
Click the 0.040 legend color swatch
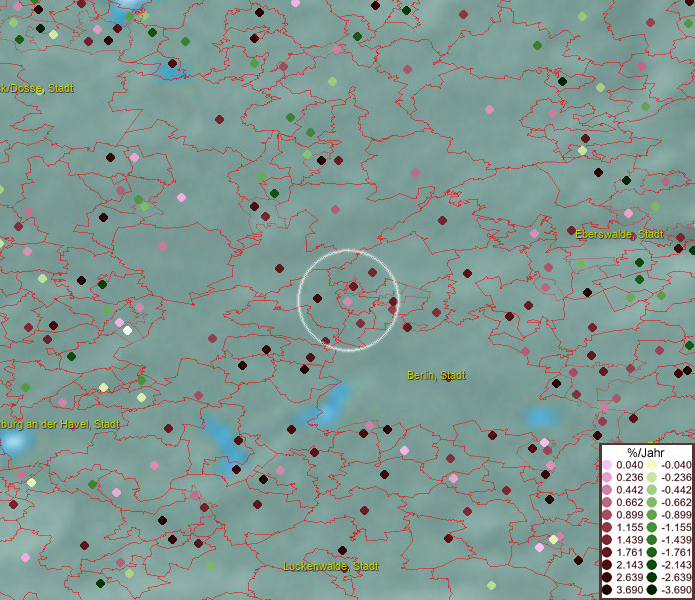[607, 465]
